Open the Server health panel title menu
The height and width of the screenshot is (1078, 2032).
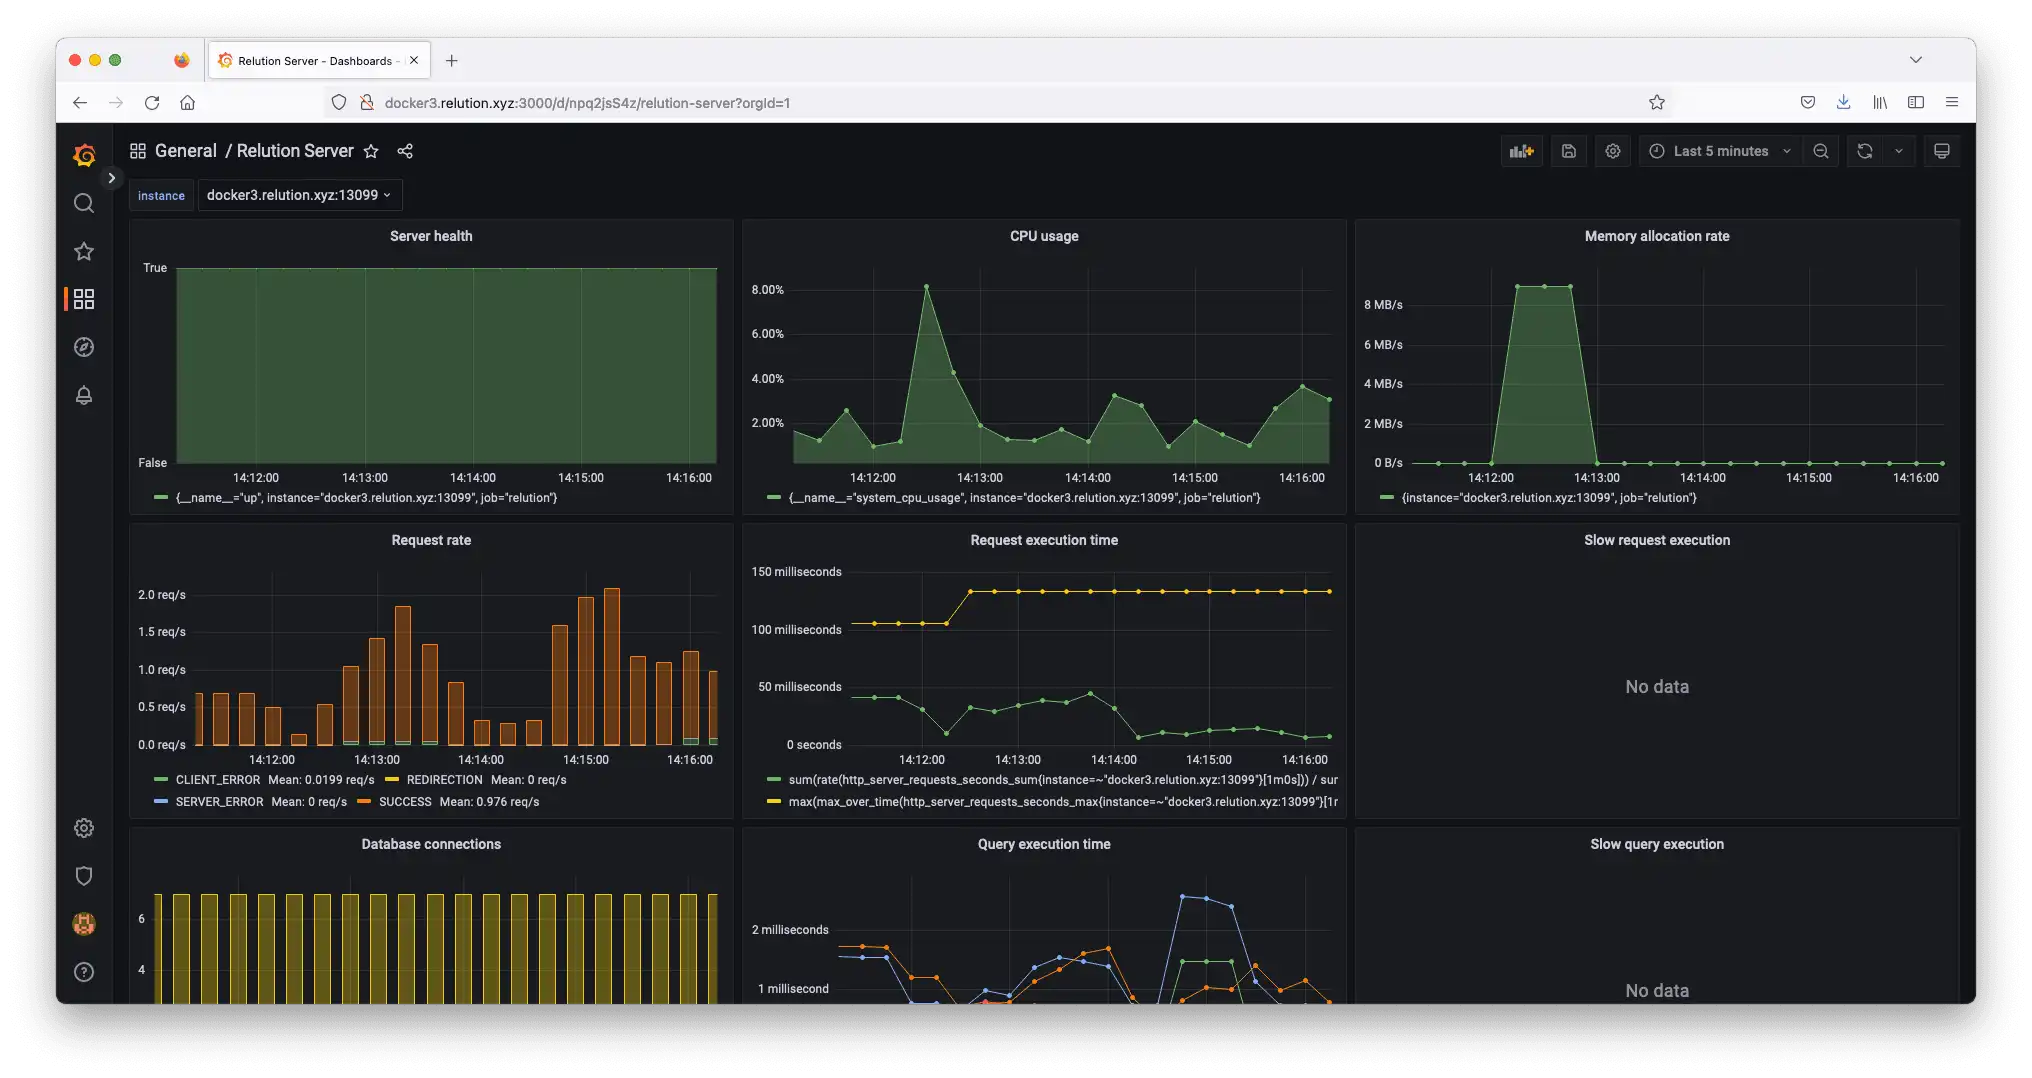coord(431,236)
